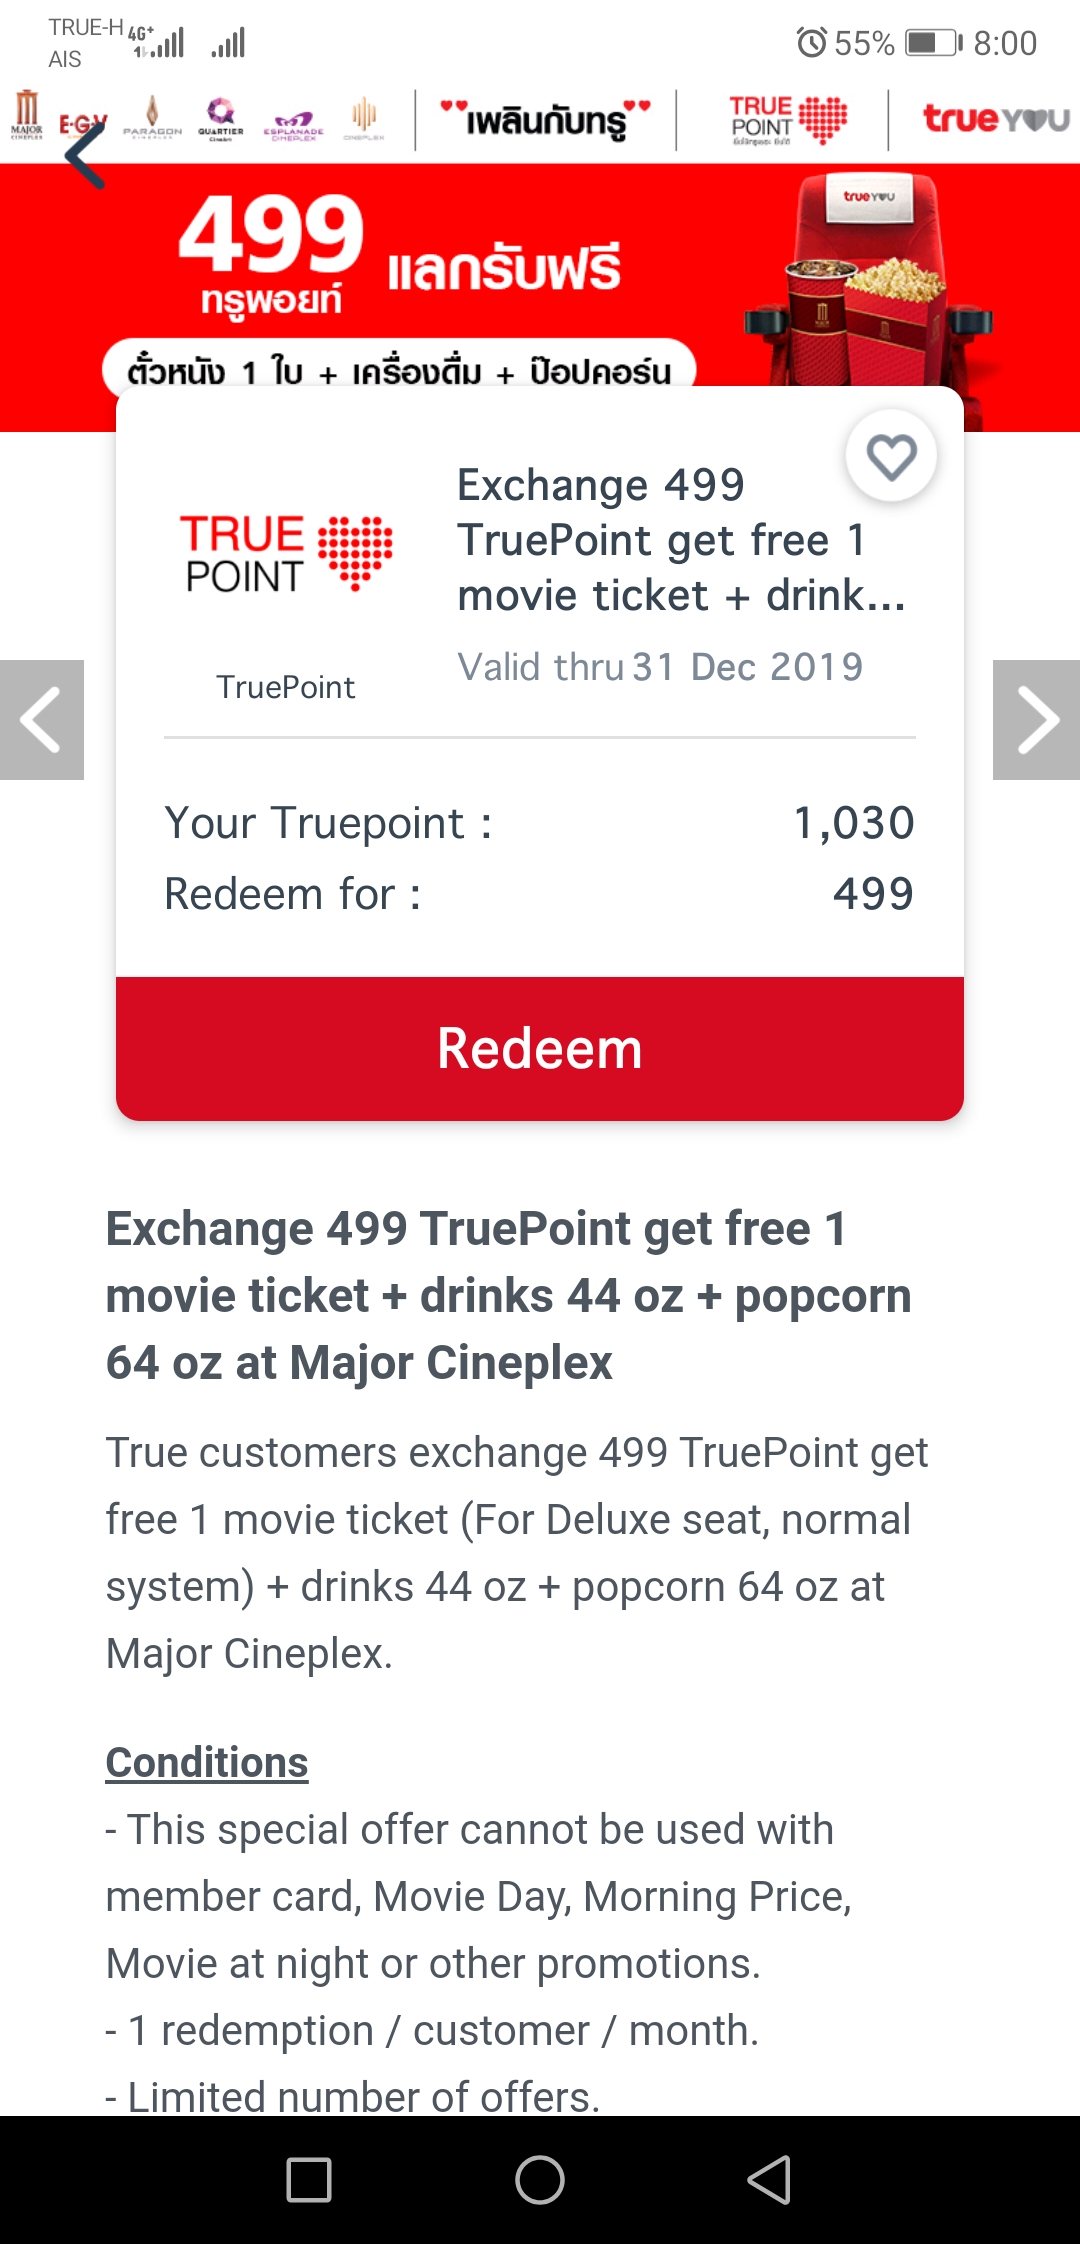Tap the Android back triangle button
Viewport: 1080px width, 2244px height.
770,2179
